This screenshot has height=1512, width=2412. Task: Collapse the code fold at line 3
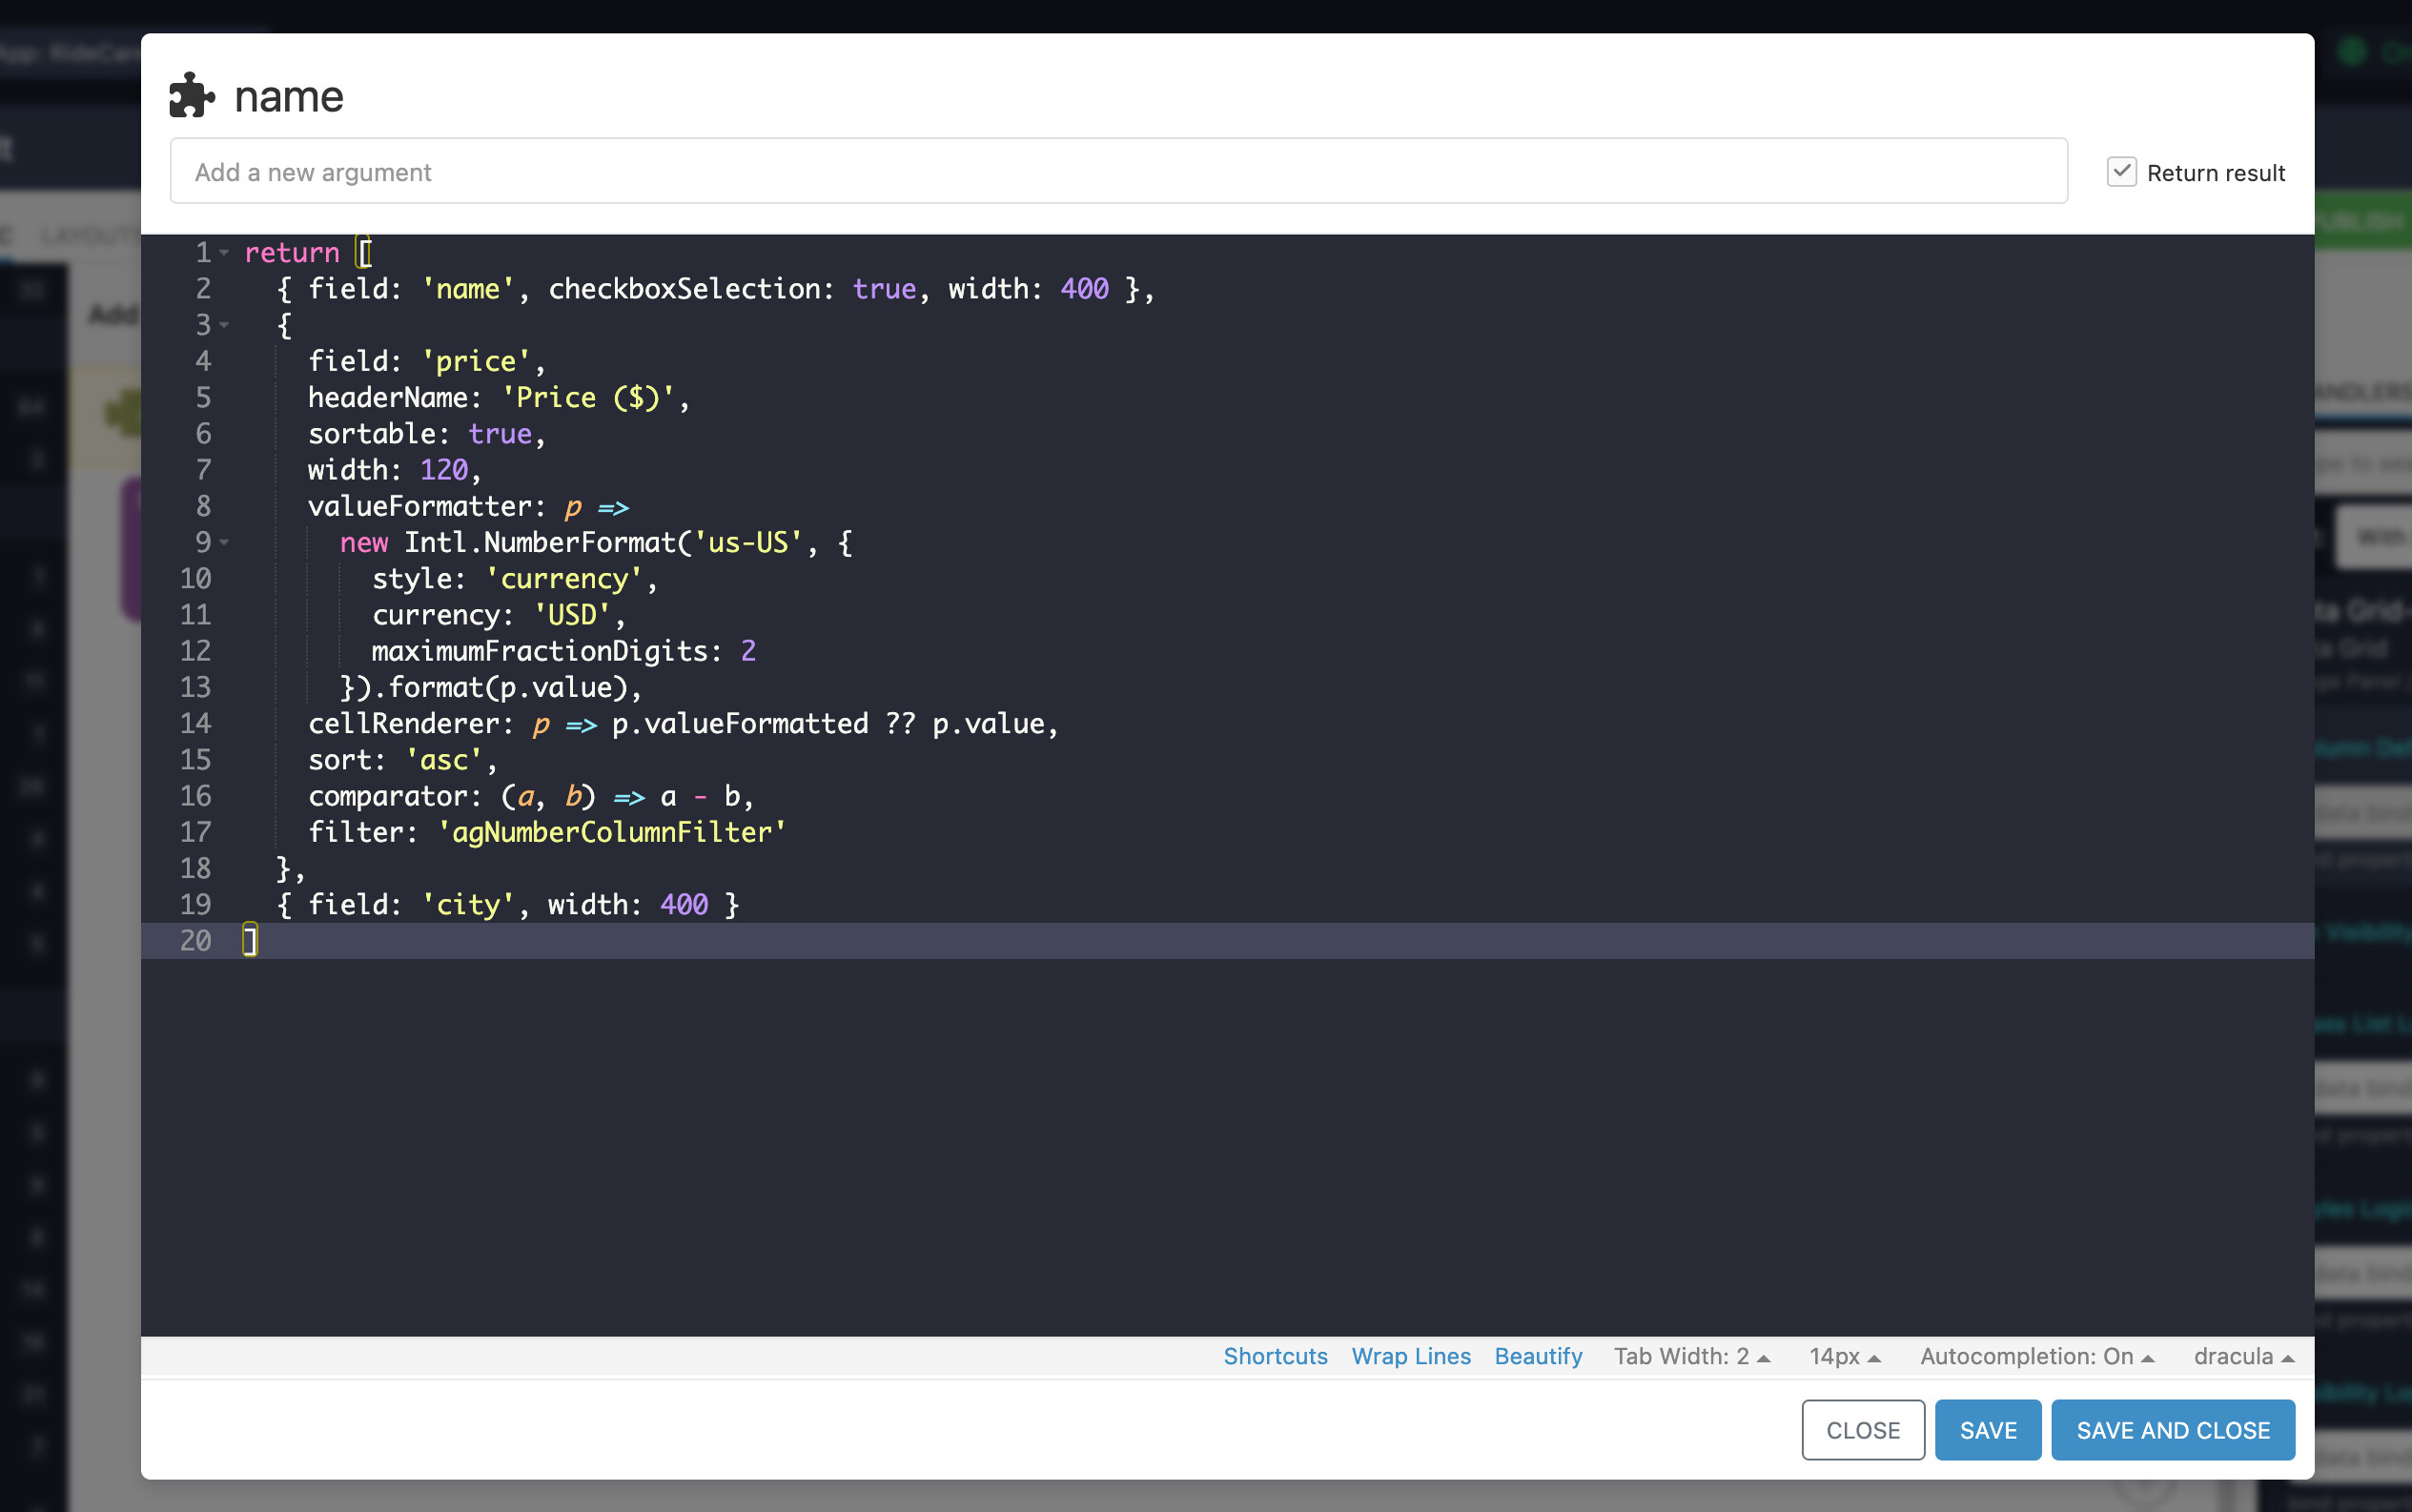(225, 325)
